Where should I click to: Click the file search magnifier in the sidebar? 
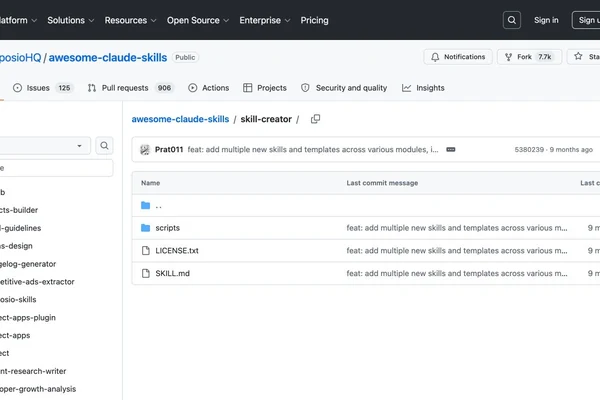(x=104, y=145)
